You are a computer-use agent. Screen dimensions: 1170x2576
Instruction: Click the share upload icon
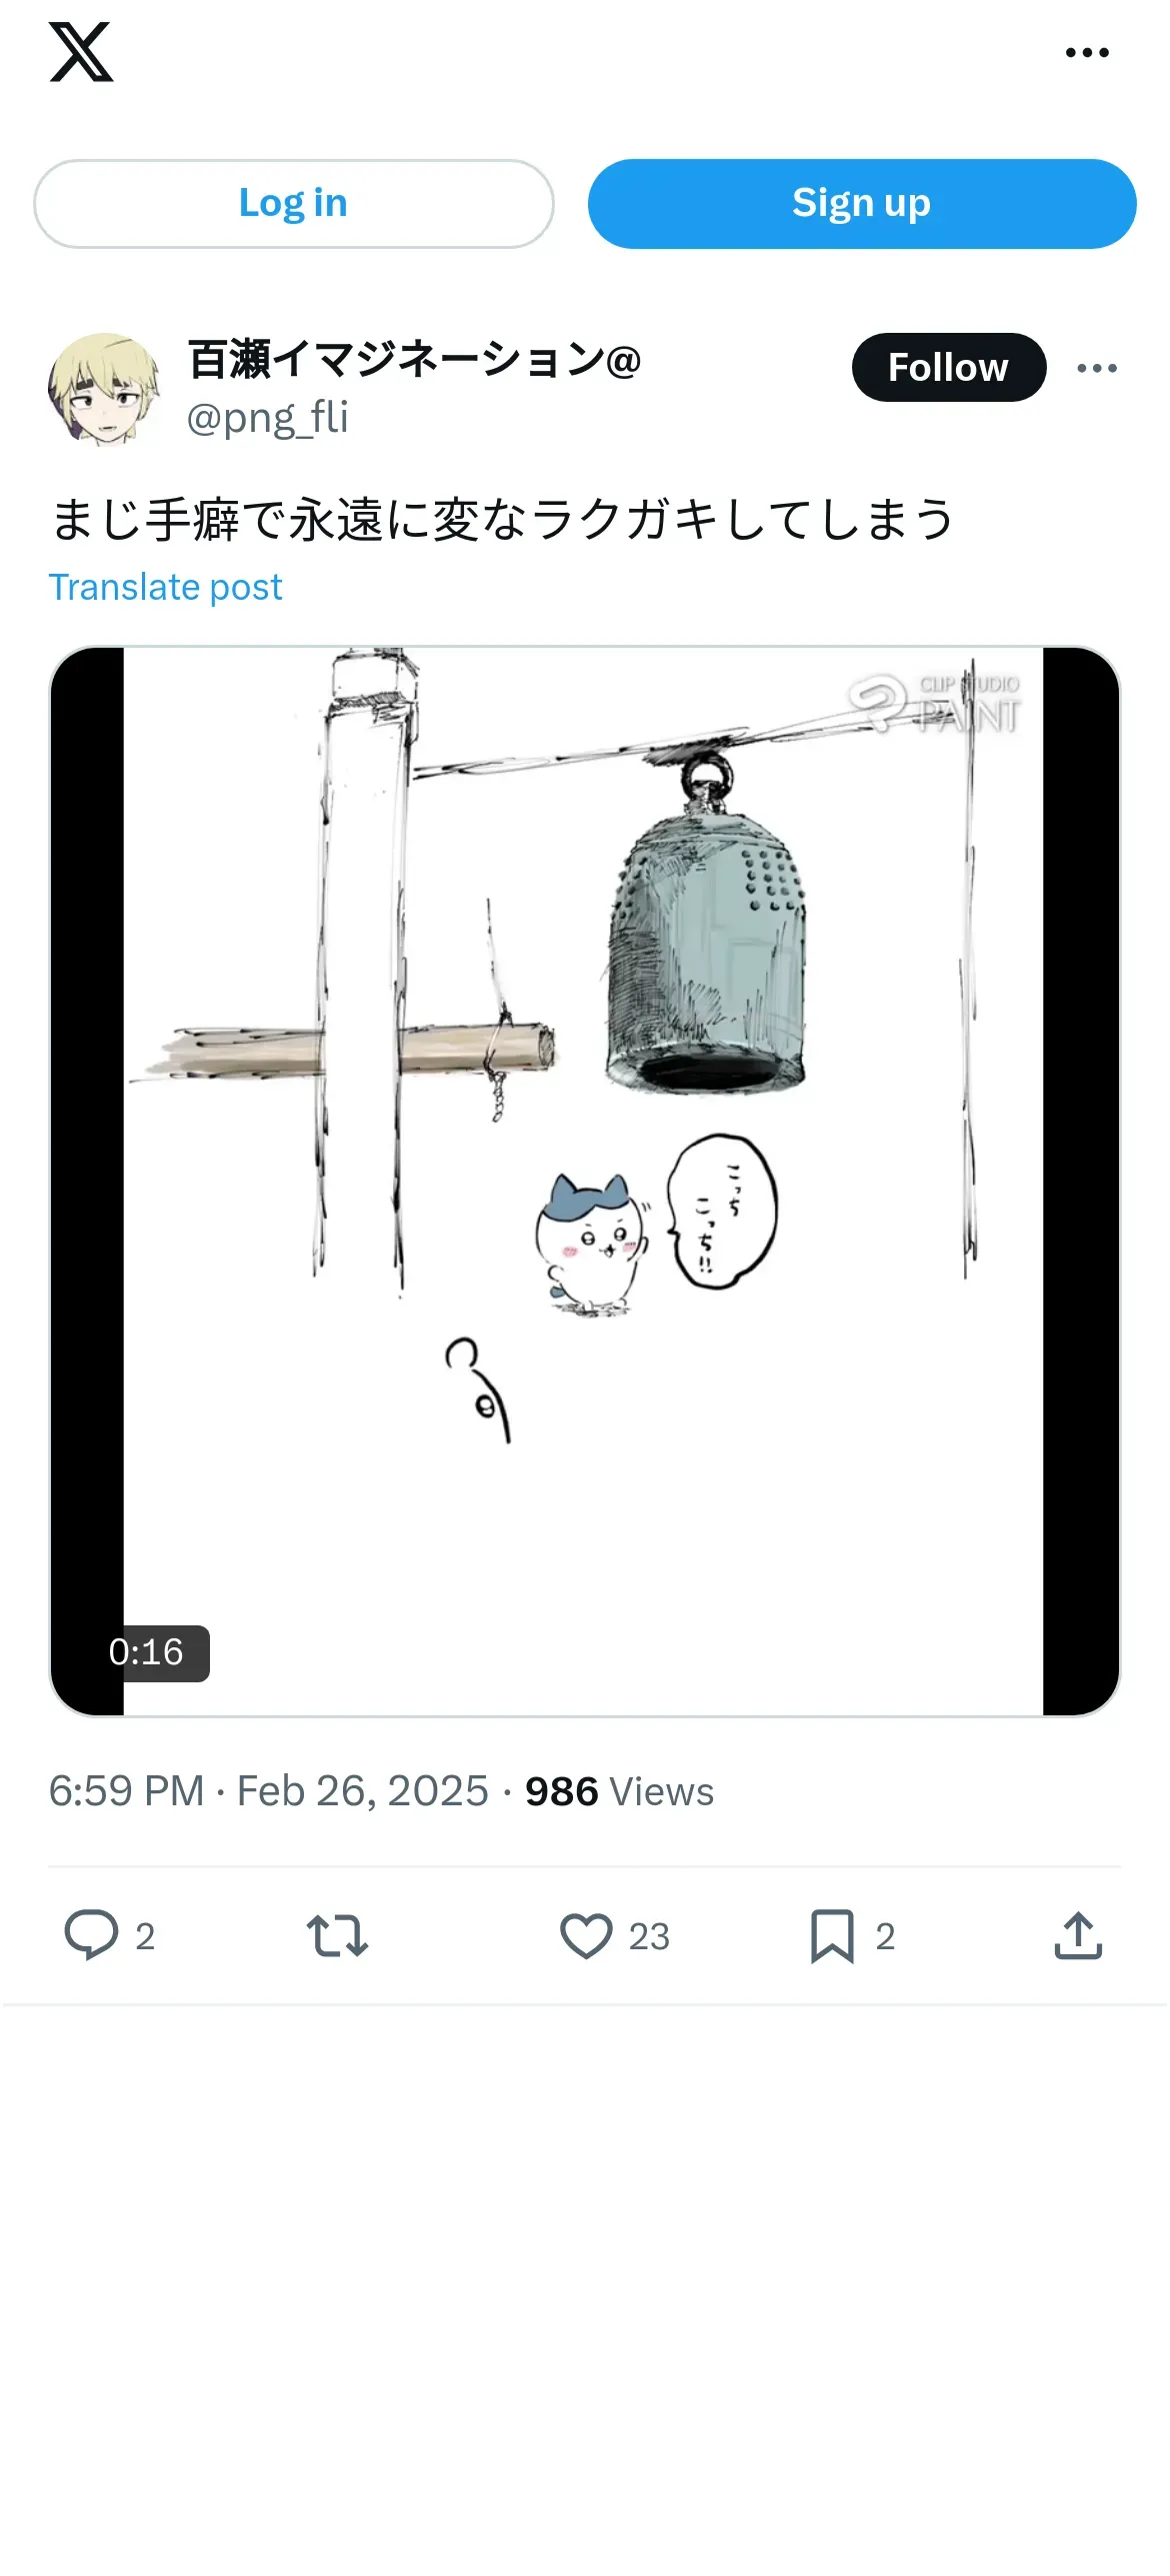tap(1078, 1935)
